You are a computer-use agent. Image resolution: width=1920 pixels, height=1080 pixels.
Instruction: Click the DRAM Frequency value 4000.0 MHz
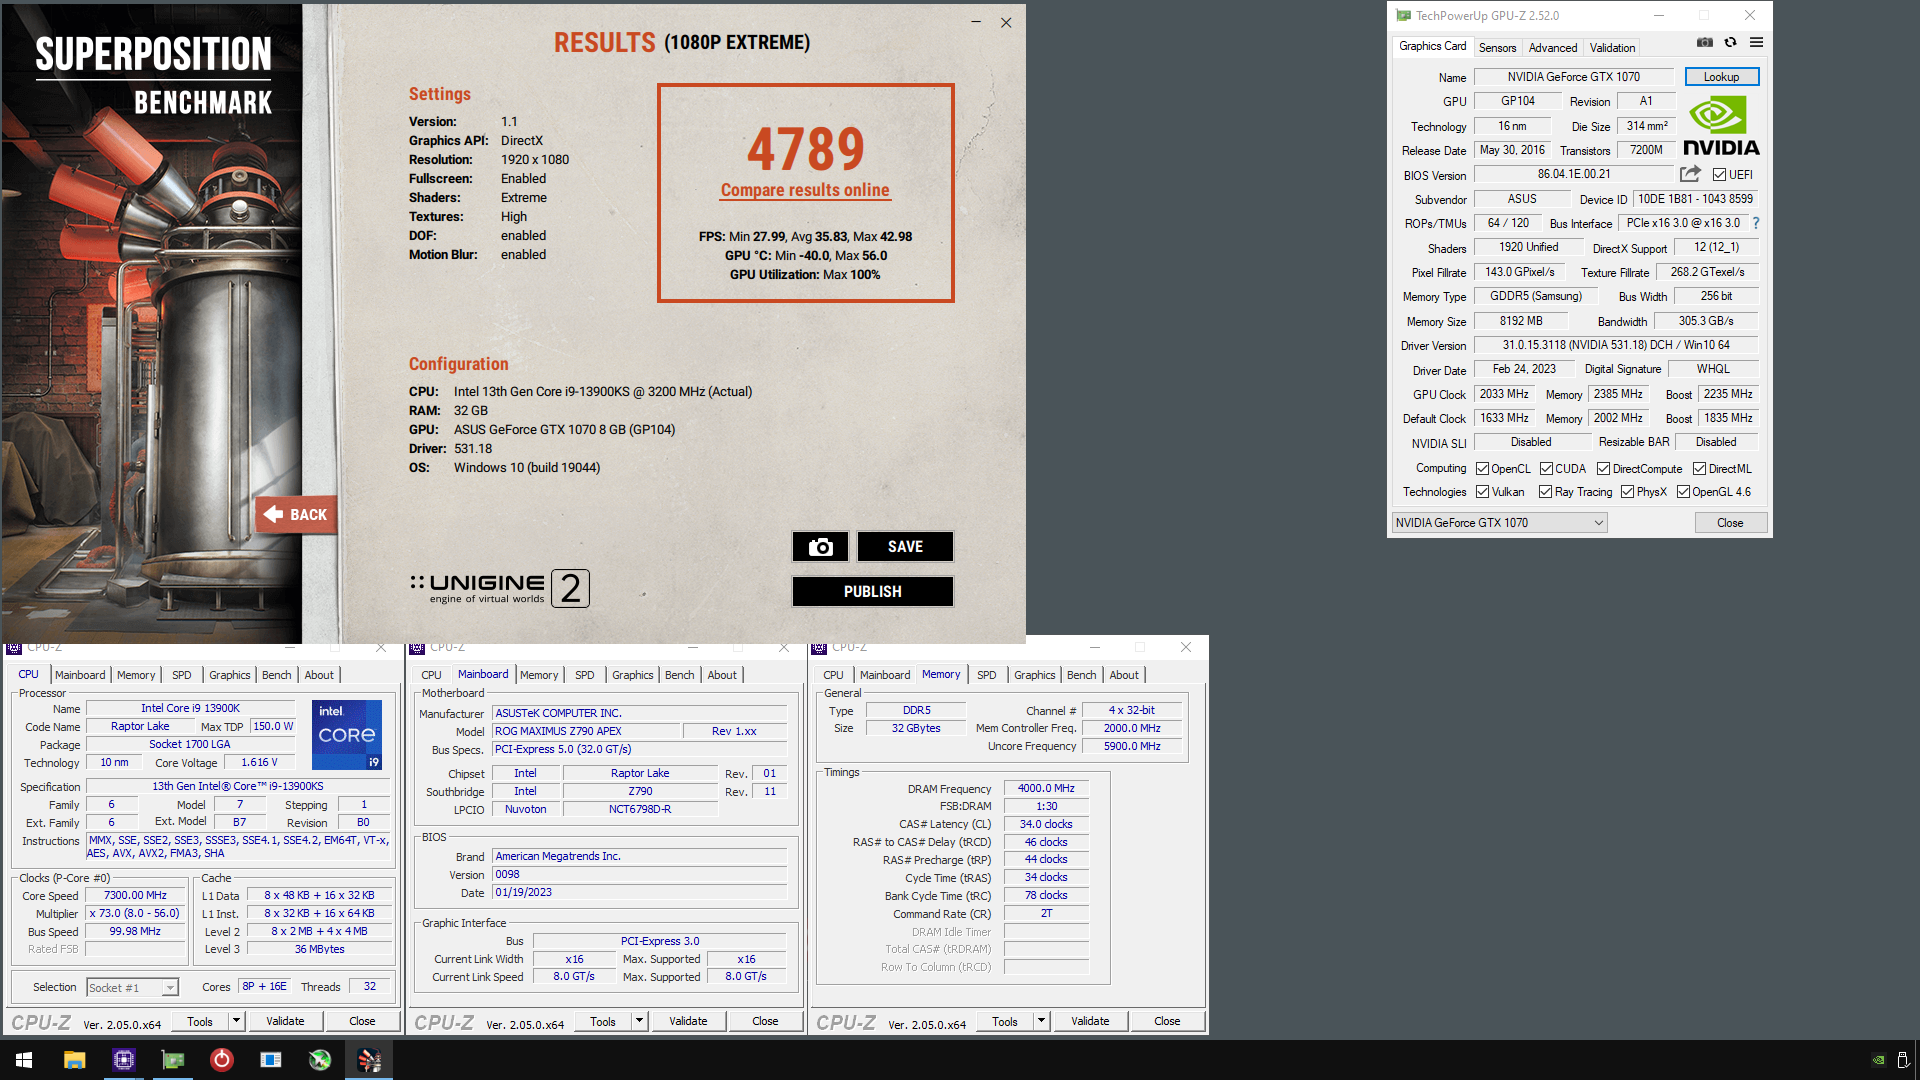click(x=1046, y=789)
